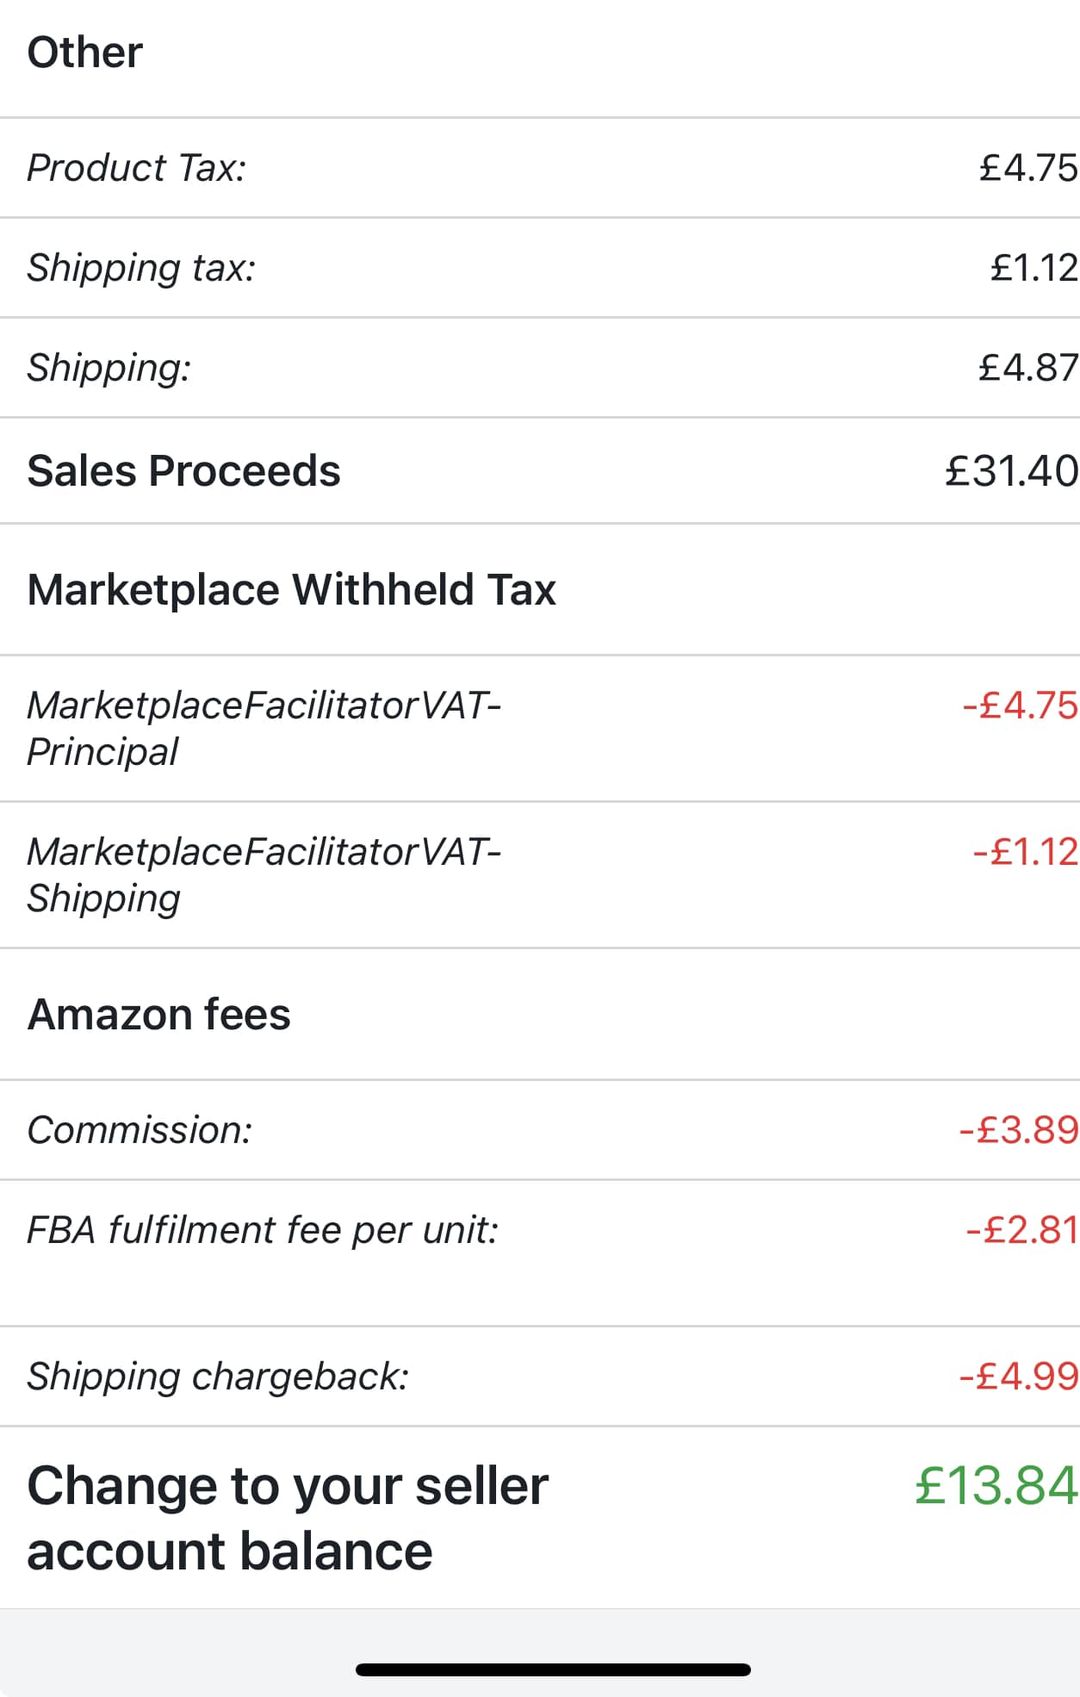Viewport: 1080px width, 1697px height.
Task: Tap the green £13.84 balance change
Action: point(996,1486)
